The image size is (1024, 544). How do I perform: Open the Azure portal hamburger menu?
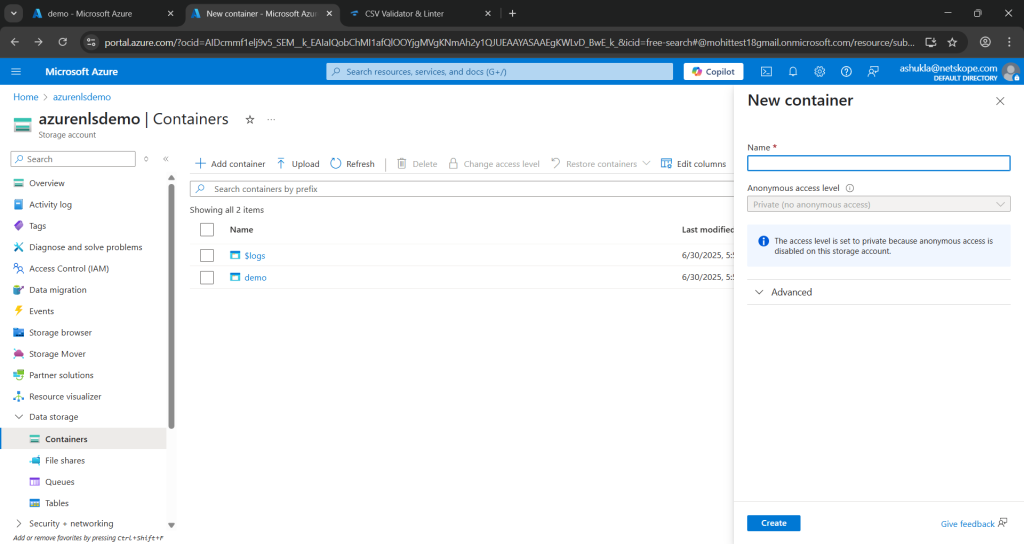[16, 71]
